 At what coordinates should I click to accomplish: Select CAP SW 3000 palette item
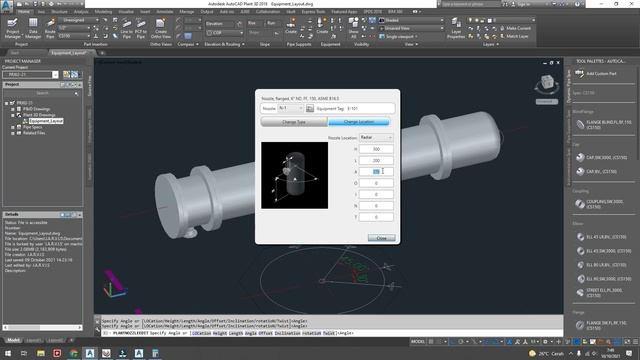(601, 157)
